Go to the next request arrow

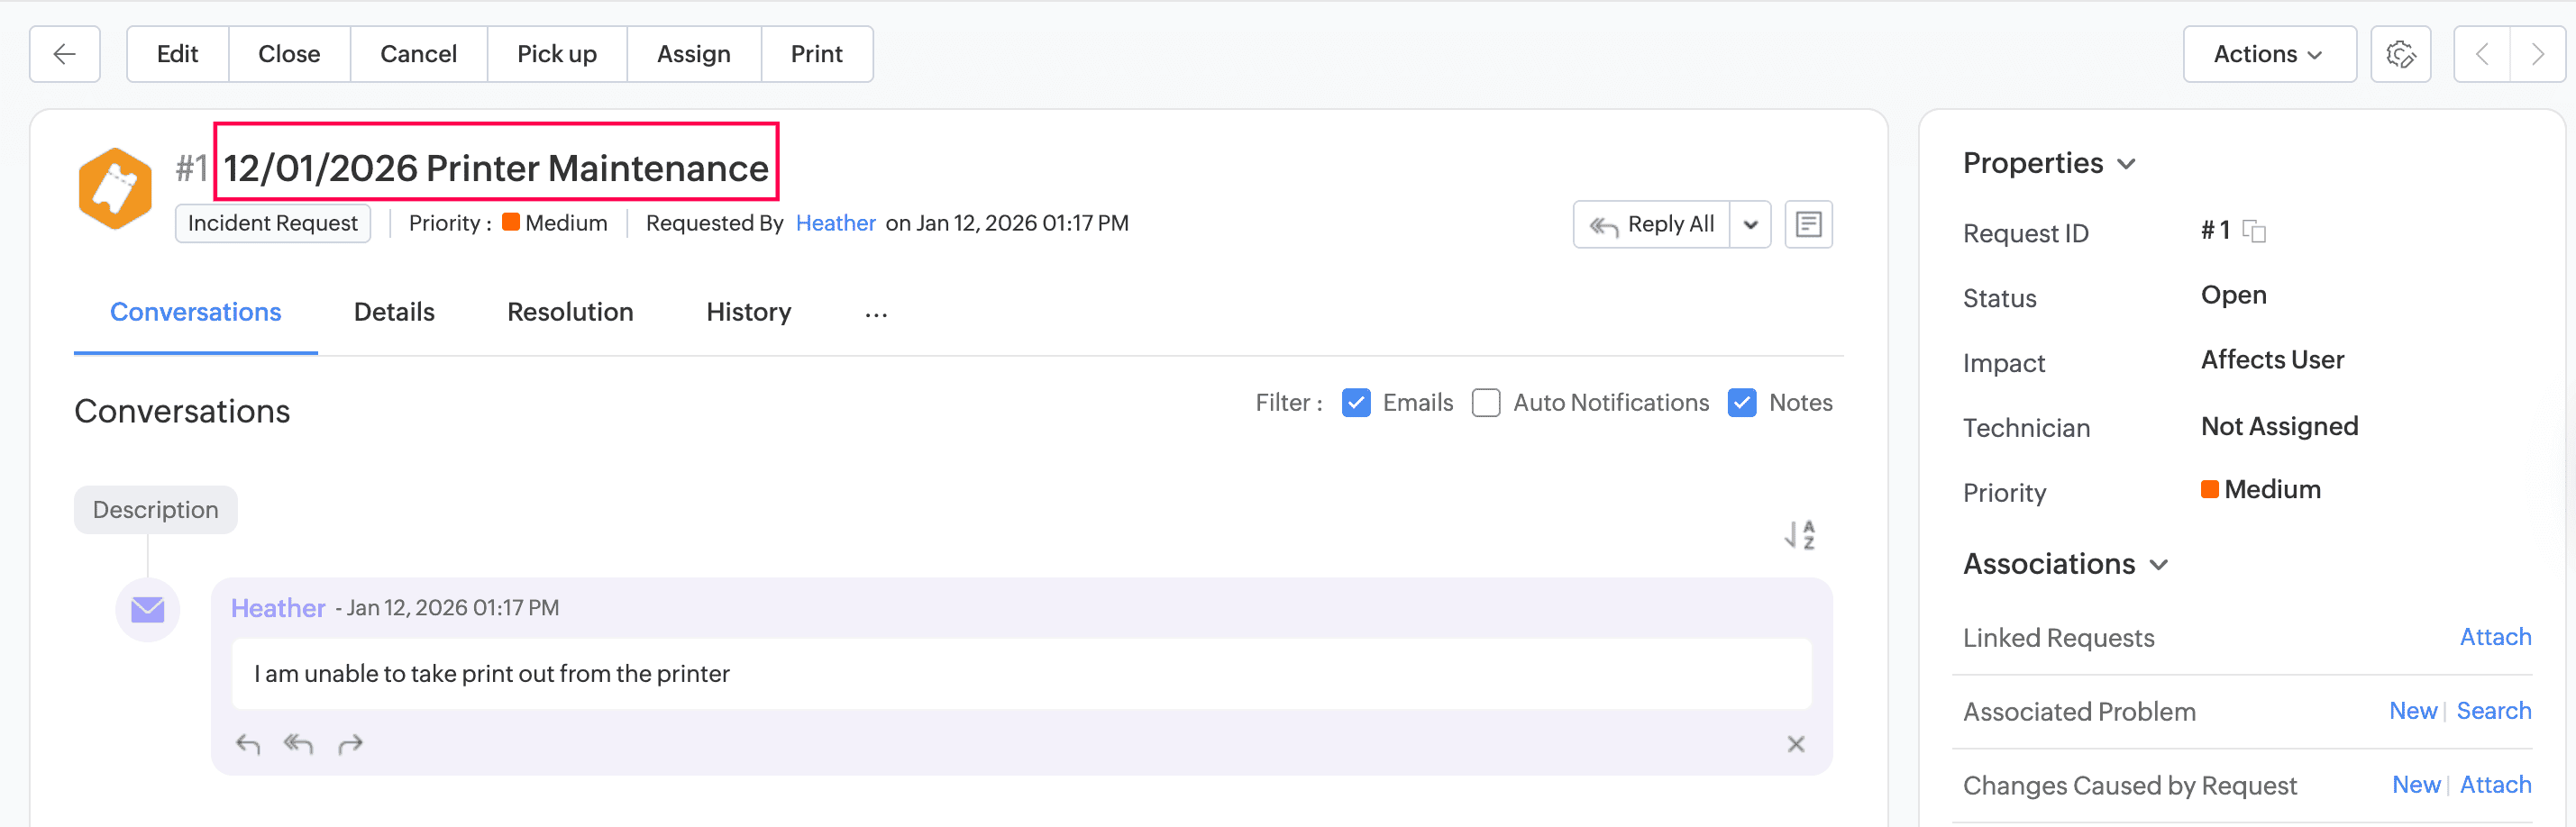pyautogui.click(x=2536, y=54)
